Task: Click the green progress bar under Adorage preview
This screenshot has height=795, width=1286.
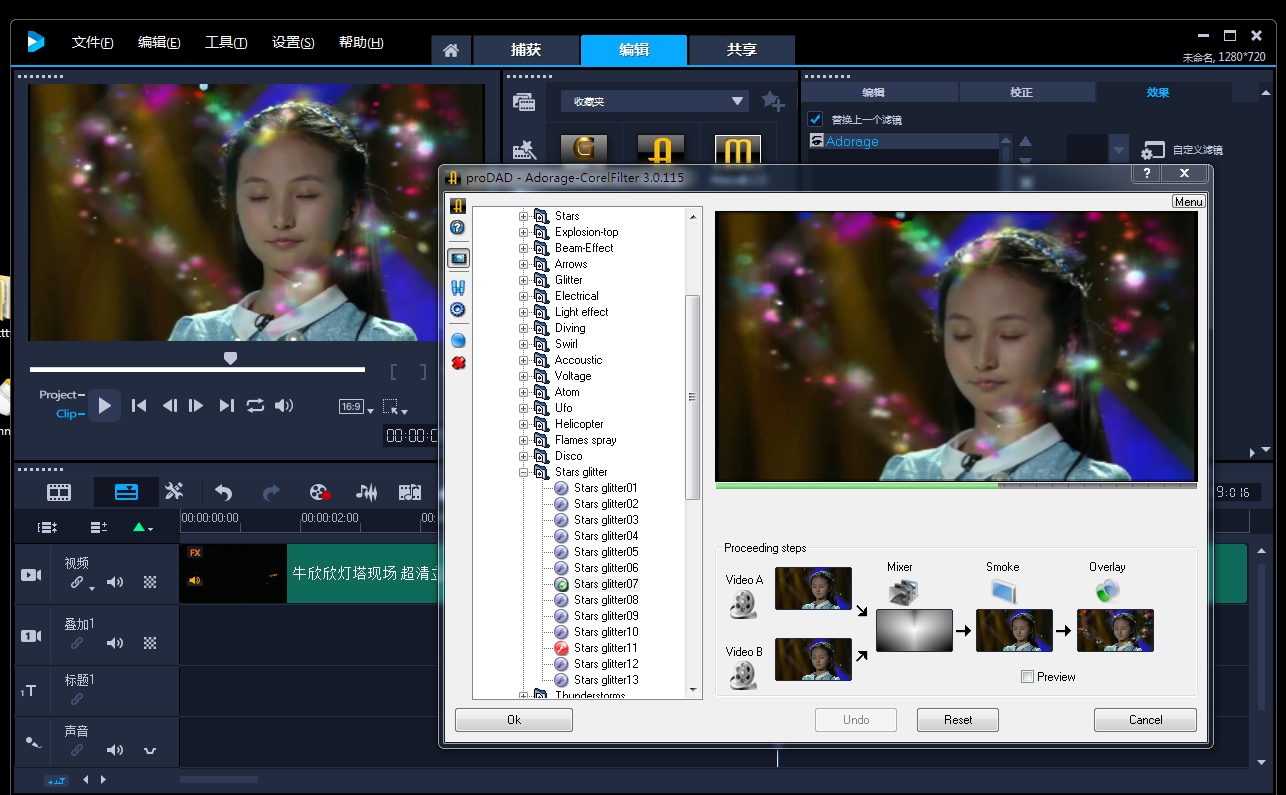Action: pyautogui.click(x=857, y=486)
